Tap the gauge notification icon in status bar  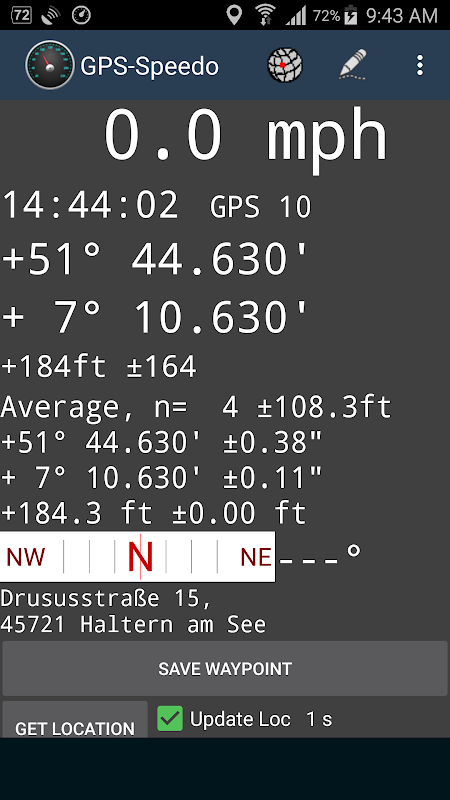(x=81, y=15)
